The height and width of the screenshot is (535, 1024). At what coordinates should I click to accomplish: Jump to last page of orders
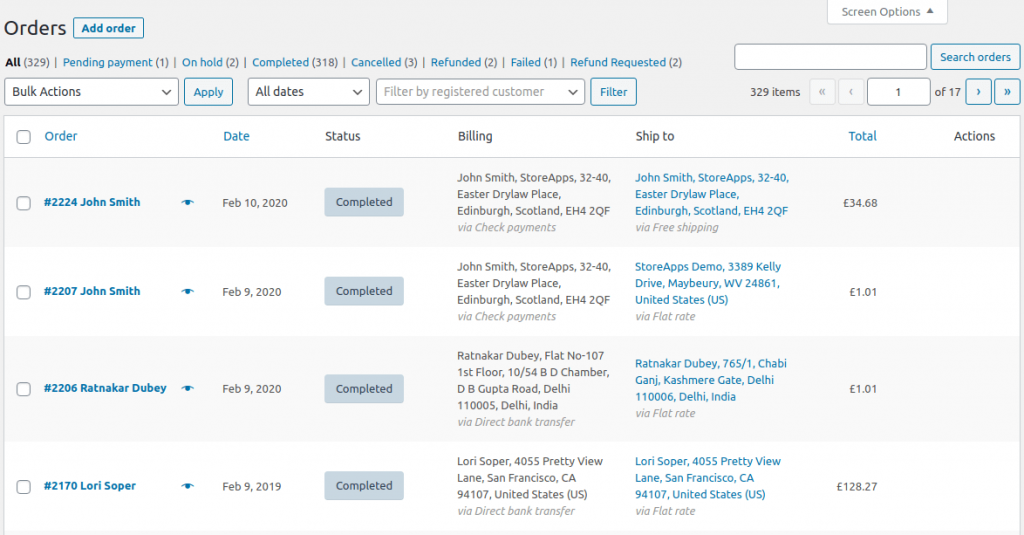(1007, 92)
